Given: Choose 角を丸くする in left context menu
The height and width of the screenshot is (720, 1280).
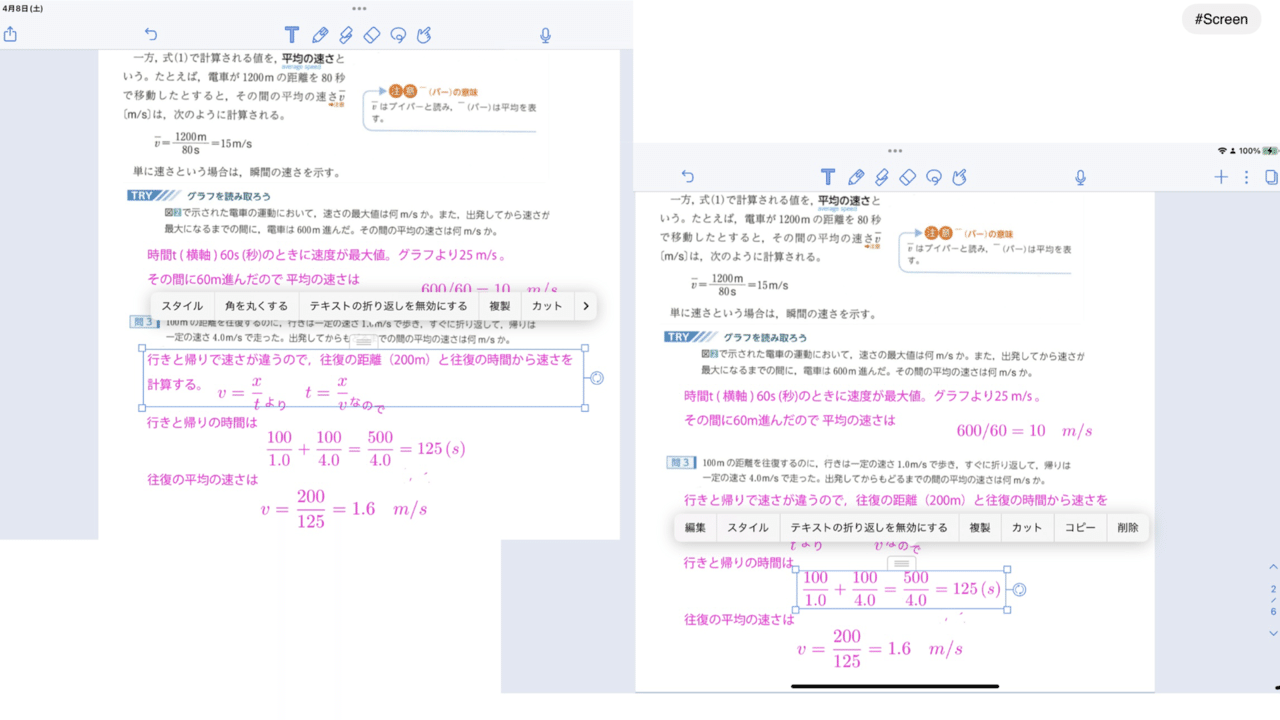Looking at the screenshot, I should coord(256,306).
